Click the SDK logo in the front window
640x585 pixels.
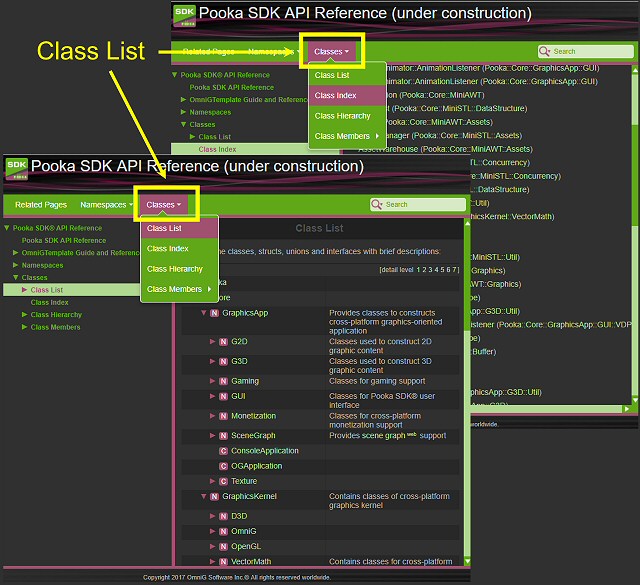17,169
